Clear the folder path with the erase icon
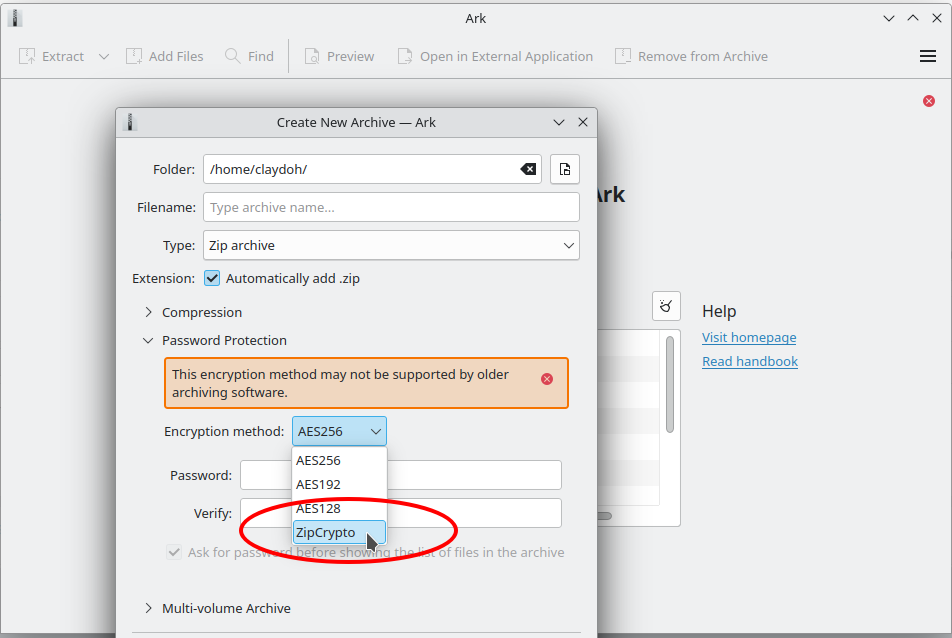The height and width of the screenshot is (638, 952). [528, 169]
